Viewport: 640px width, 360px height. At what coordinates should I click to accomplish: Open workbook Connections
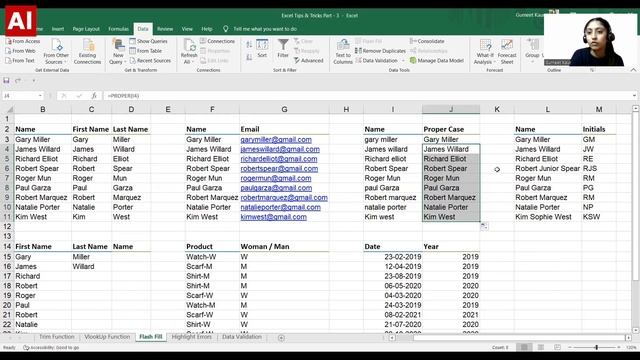218,41
